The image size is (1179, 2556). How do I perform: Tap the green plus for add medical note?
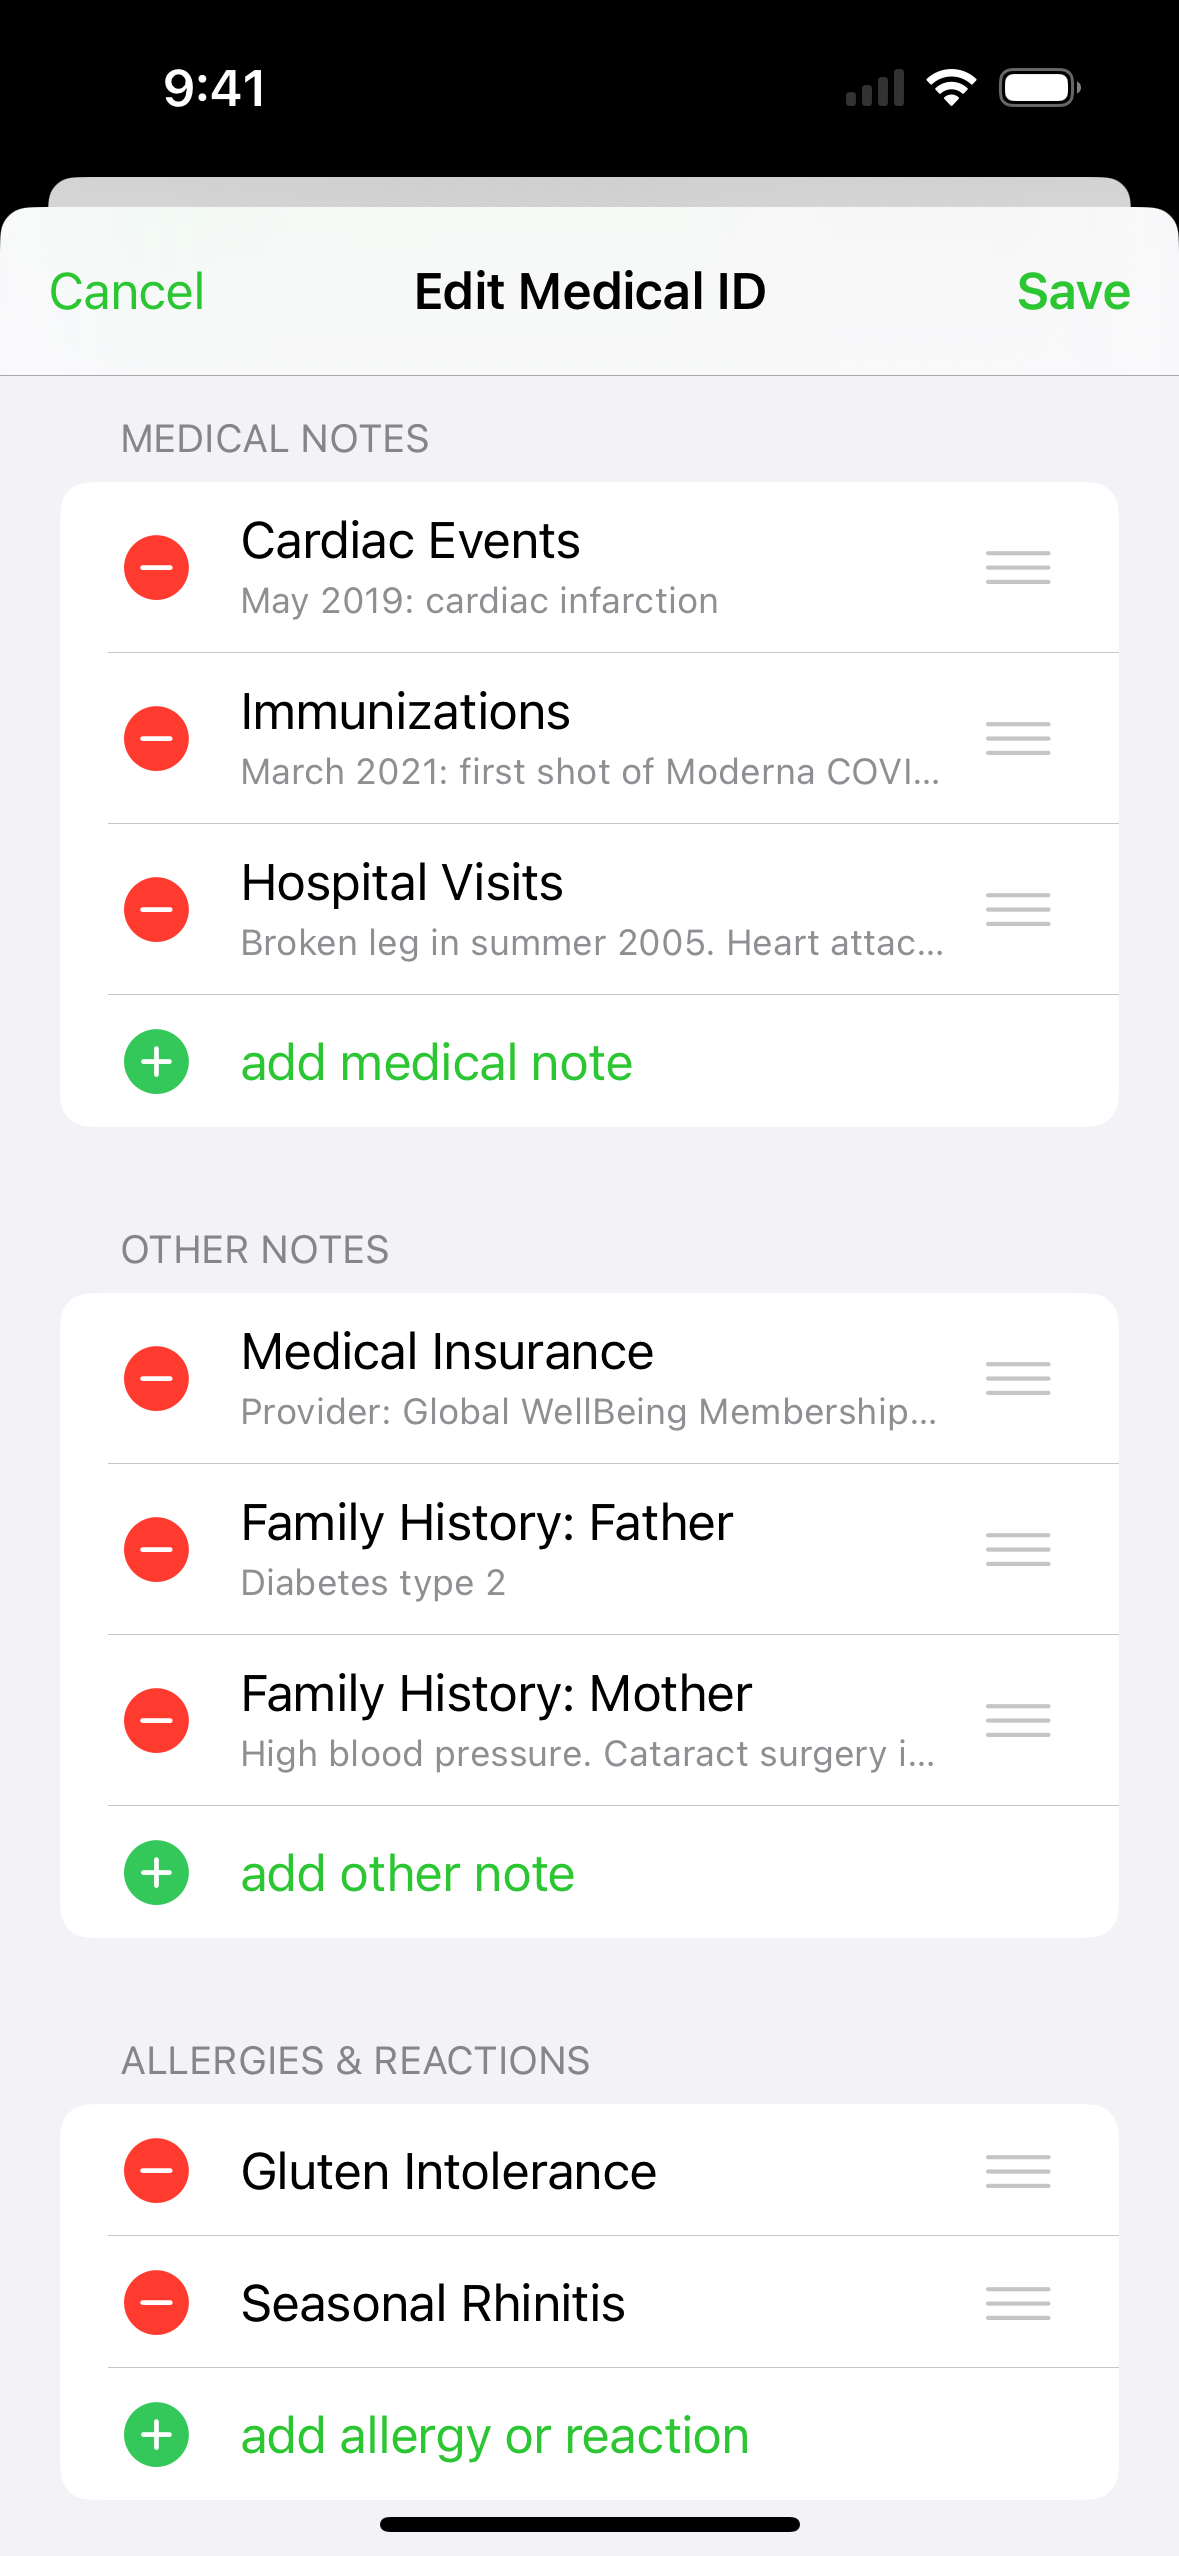[x=156, y=1062]
